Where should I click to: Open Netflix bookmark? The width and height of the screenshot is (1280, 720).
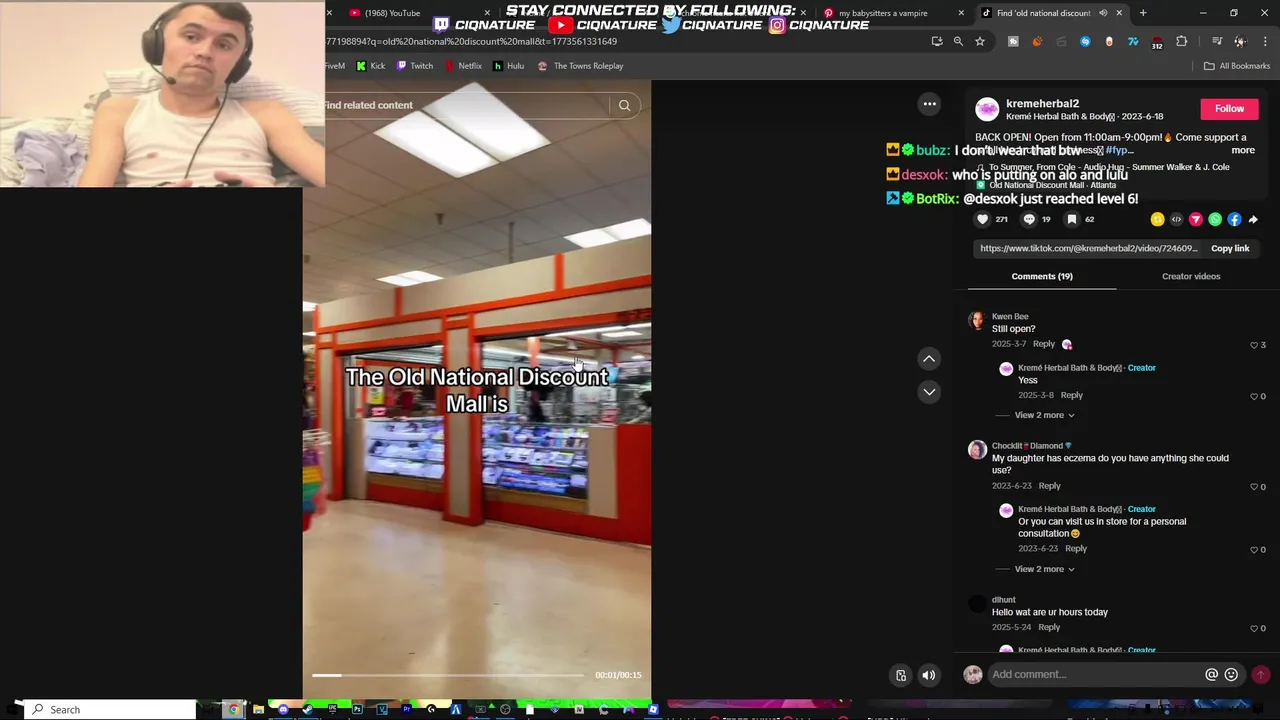pyautogui.click(x=461, y=66)
